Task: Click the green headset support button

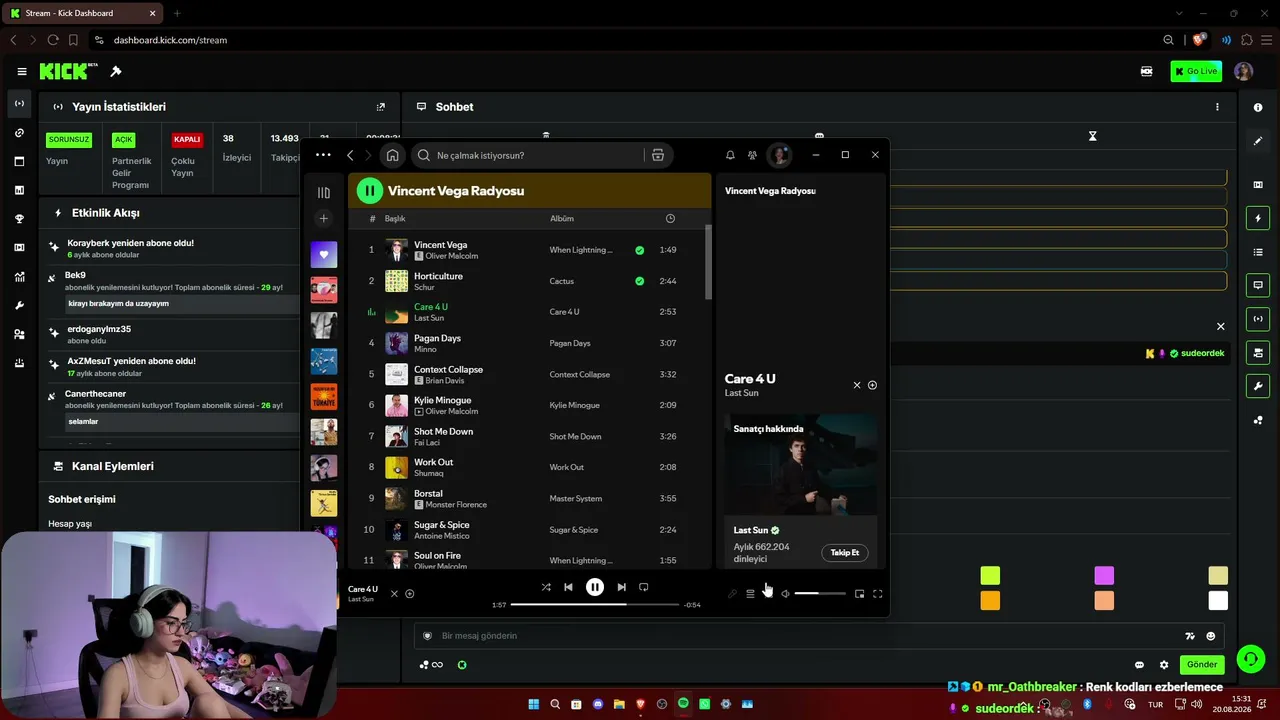Action: tap(1250, 658)
